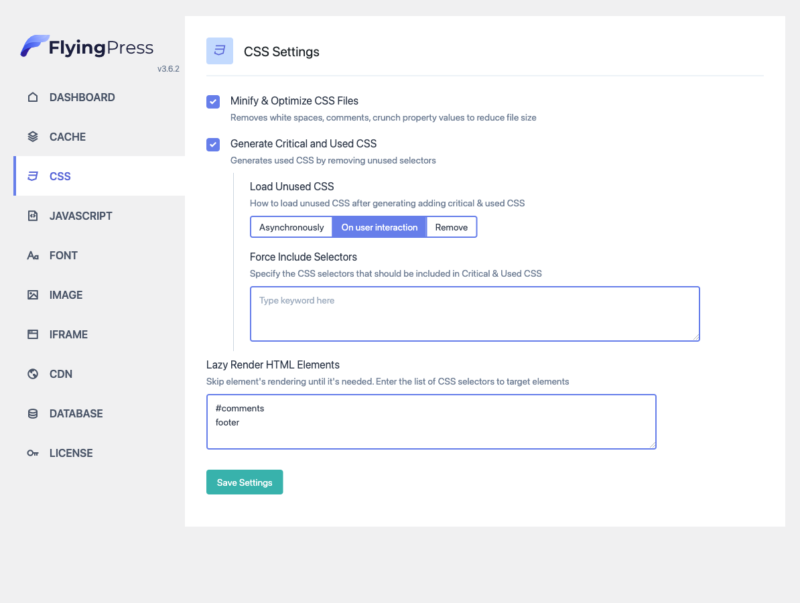
Task: Click the Image optimization icon
Action: (31, 294)
